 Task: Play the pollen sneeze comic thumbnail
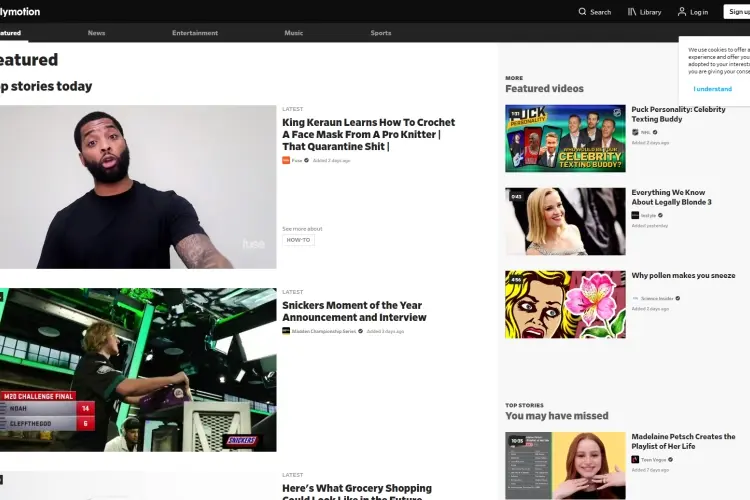(565, 304)
